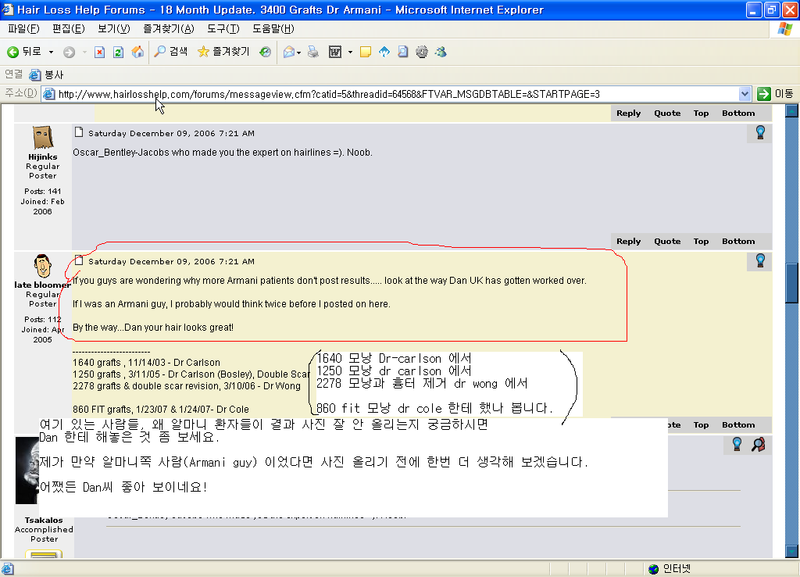Expand the Forward button dropdown arrow
800x577 pixels.
pos(84,52)
